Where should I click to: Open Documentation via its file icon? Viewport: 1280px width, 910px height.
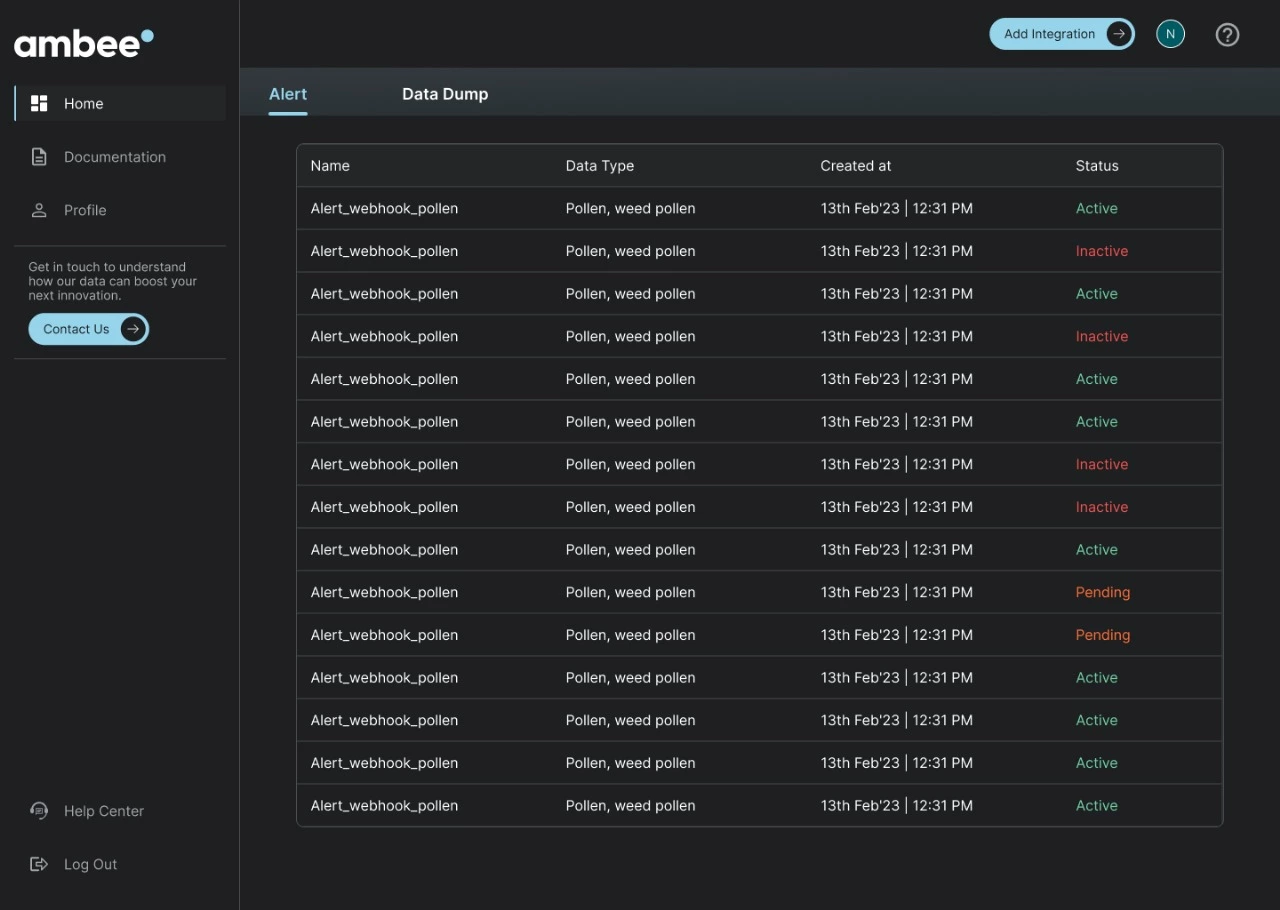point(39,157)
